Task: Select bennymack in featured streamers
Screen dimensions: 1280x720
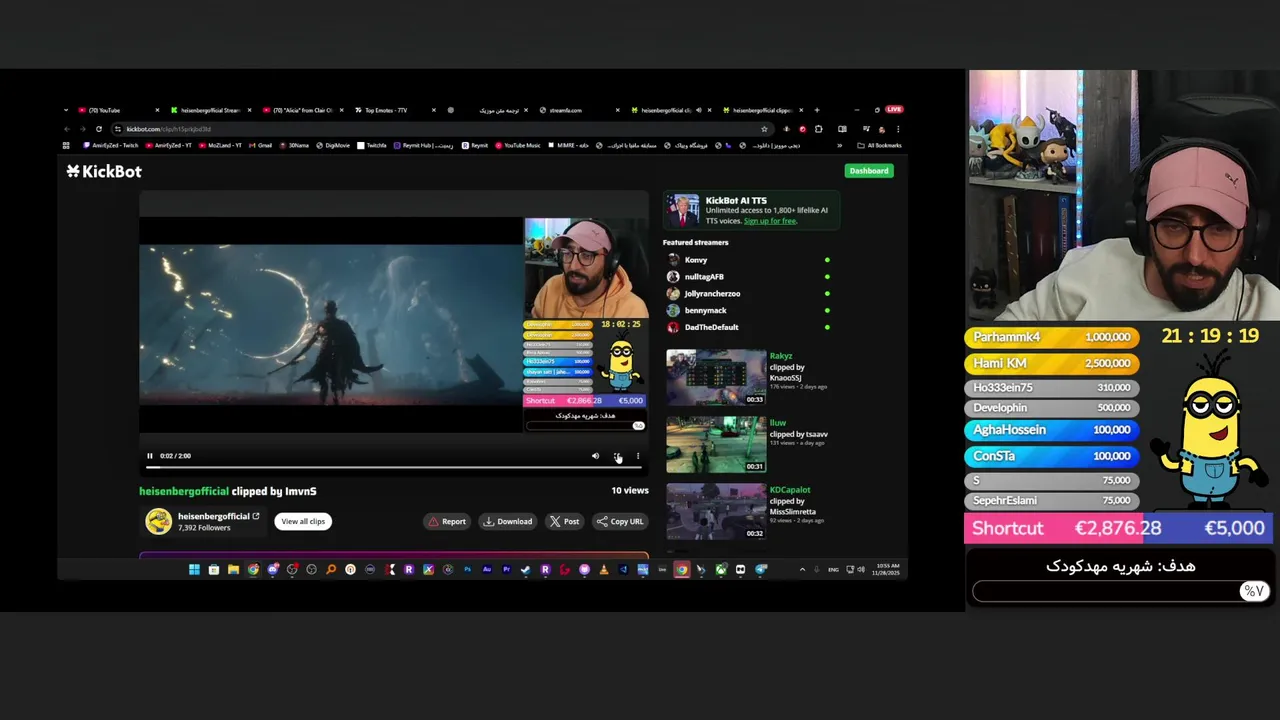Action: pos(750,311)
